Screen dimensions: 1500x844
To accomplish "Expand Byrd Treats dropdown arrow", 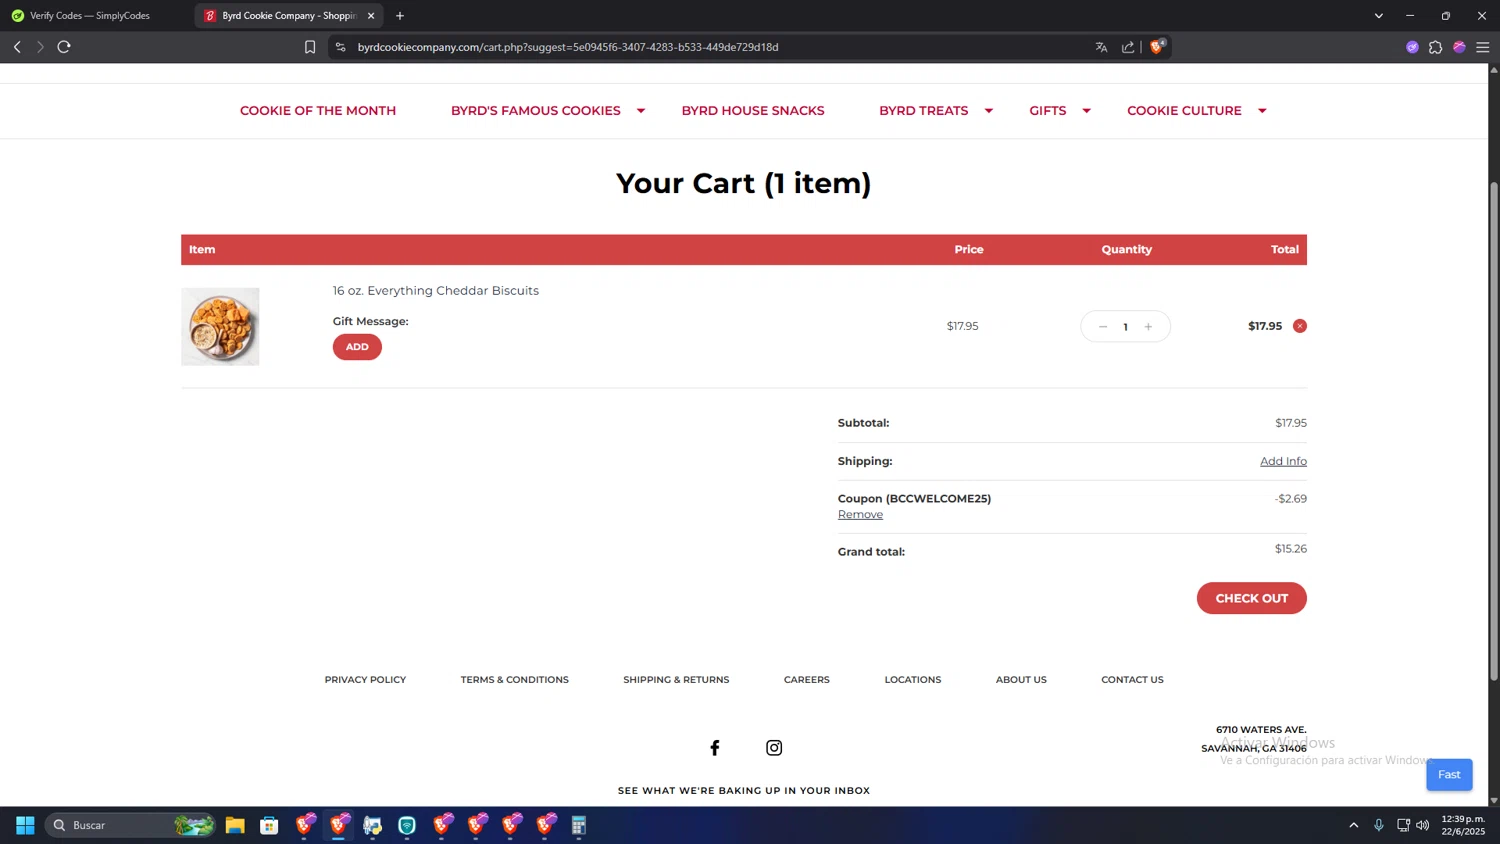I will tap(989, 111).
